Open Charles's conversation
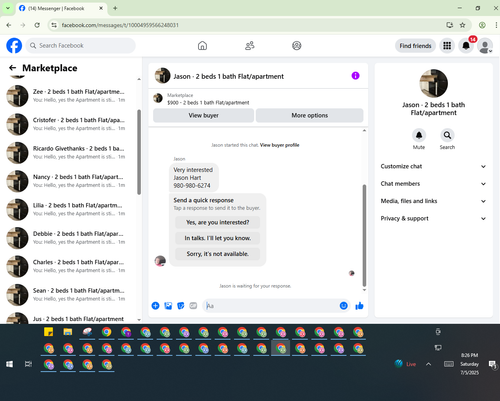 click(x=68, y=266)
